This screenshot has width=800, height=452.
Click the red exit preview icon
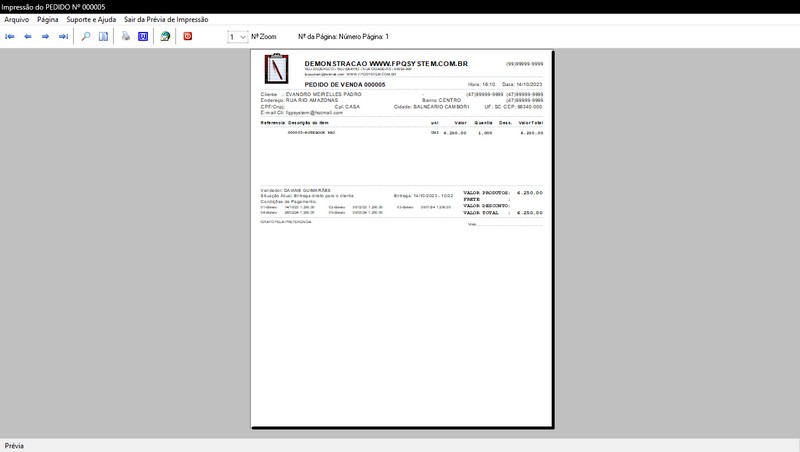pyautogui.click(x=188, y=36)
